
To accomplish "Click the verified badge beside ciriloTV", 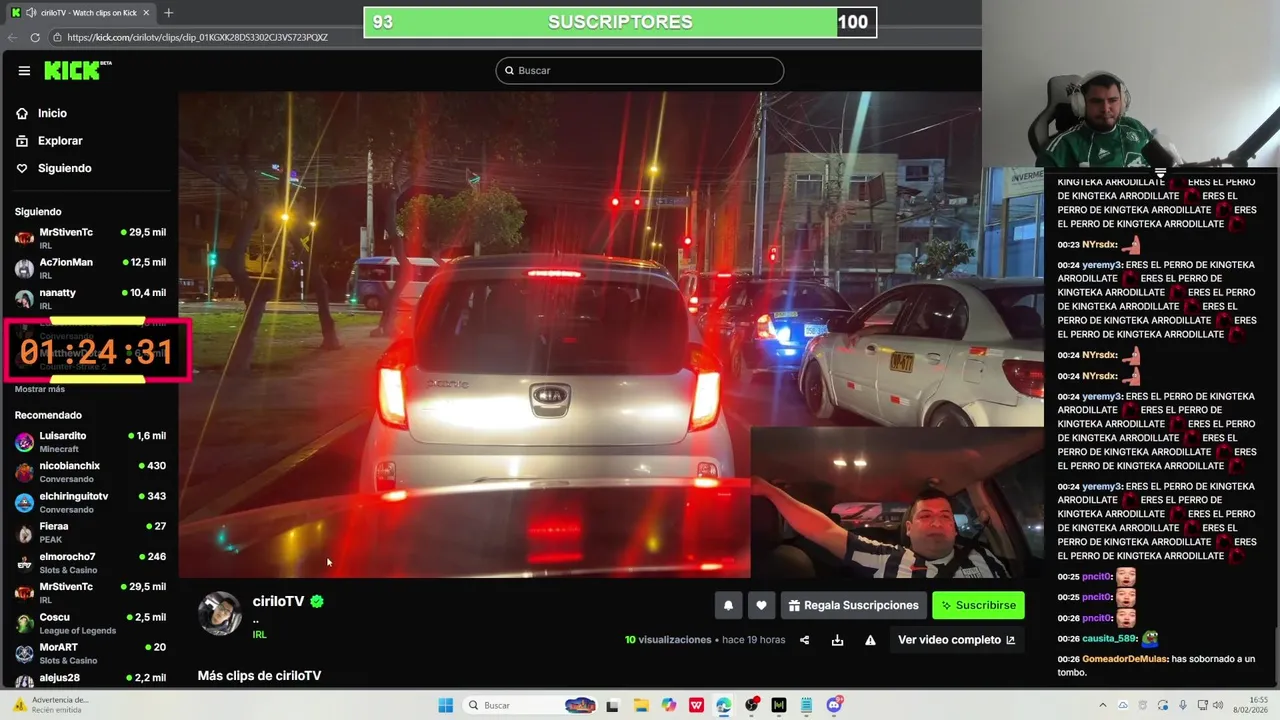I will point(317,601).
